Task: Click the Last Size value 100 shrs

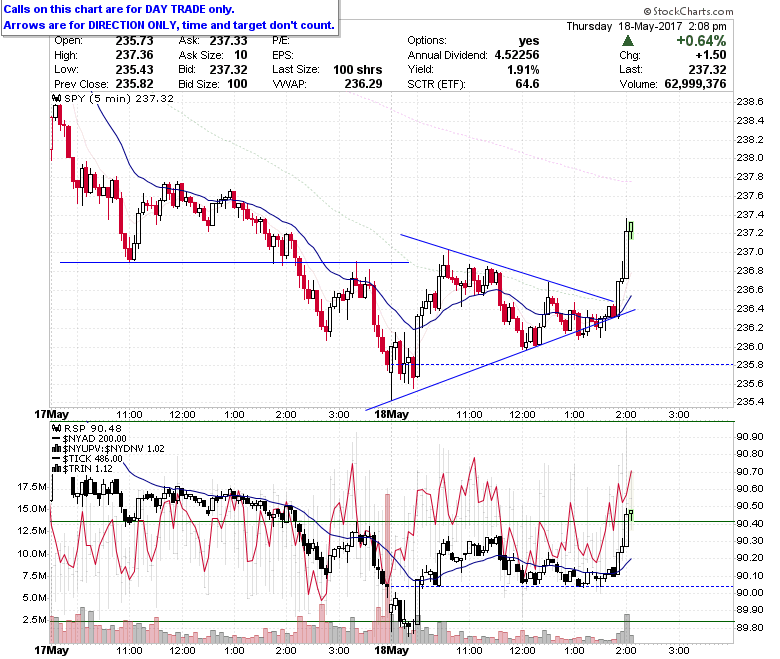Action: tap(358, 70)
